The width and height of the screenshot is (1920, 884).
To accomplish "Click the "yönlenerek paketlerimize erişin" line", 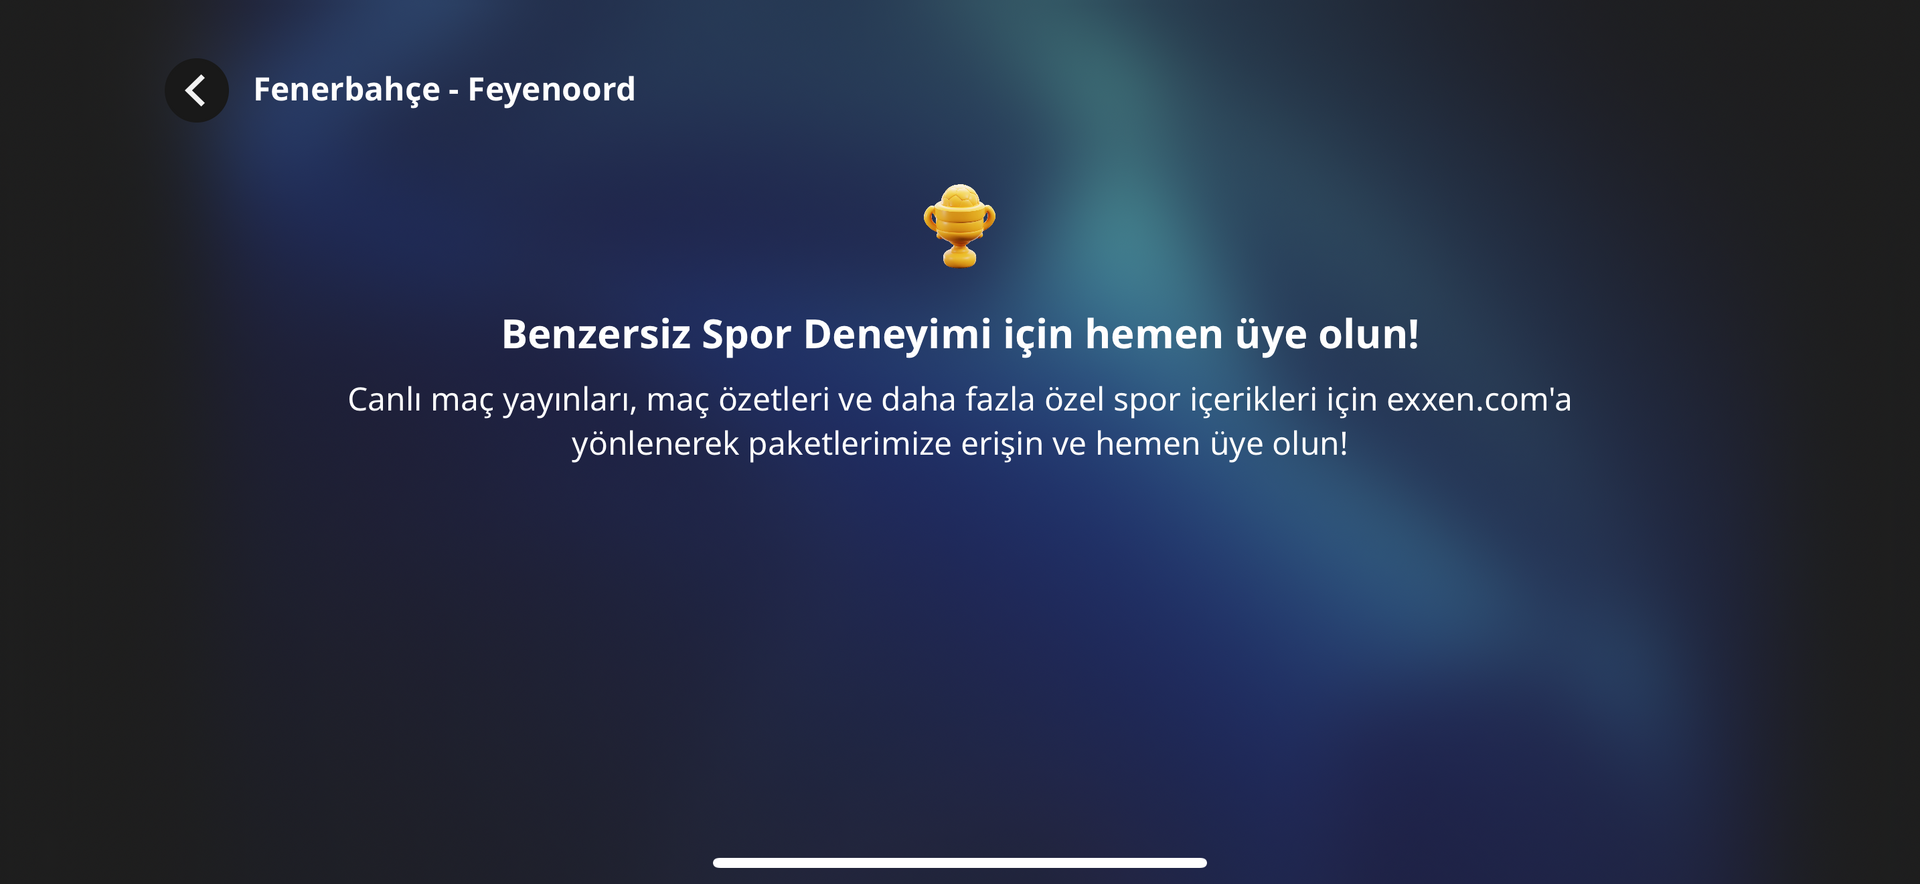I will [x=960, y=444].
